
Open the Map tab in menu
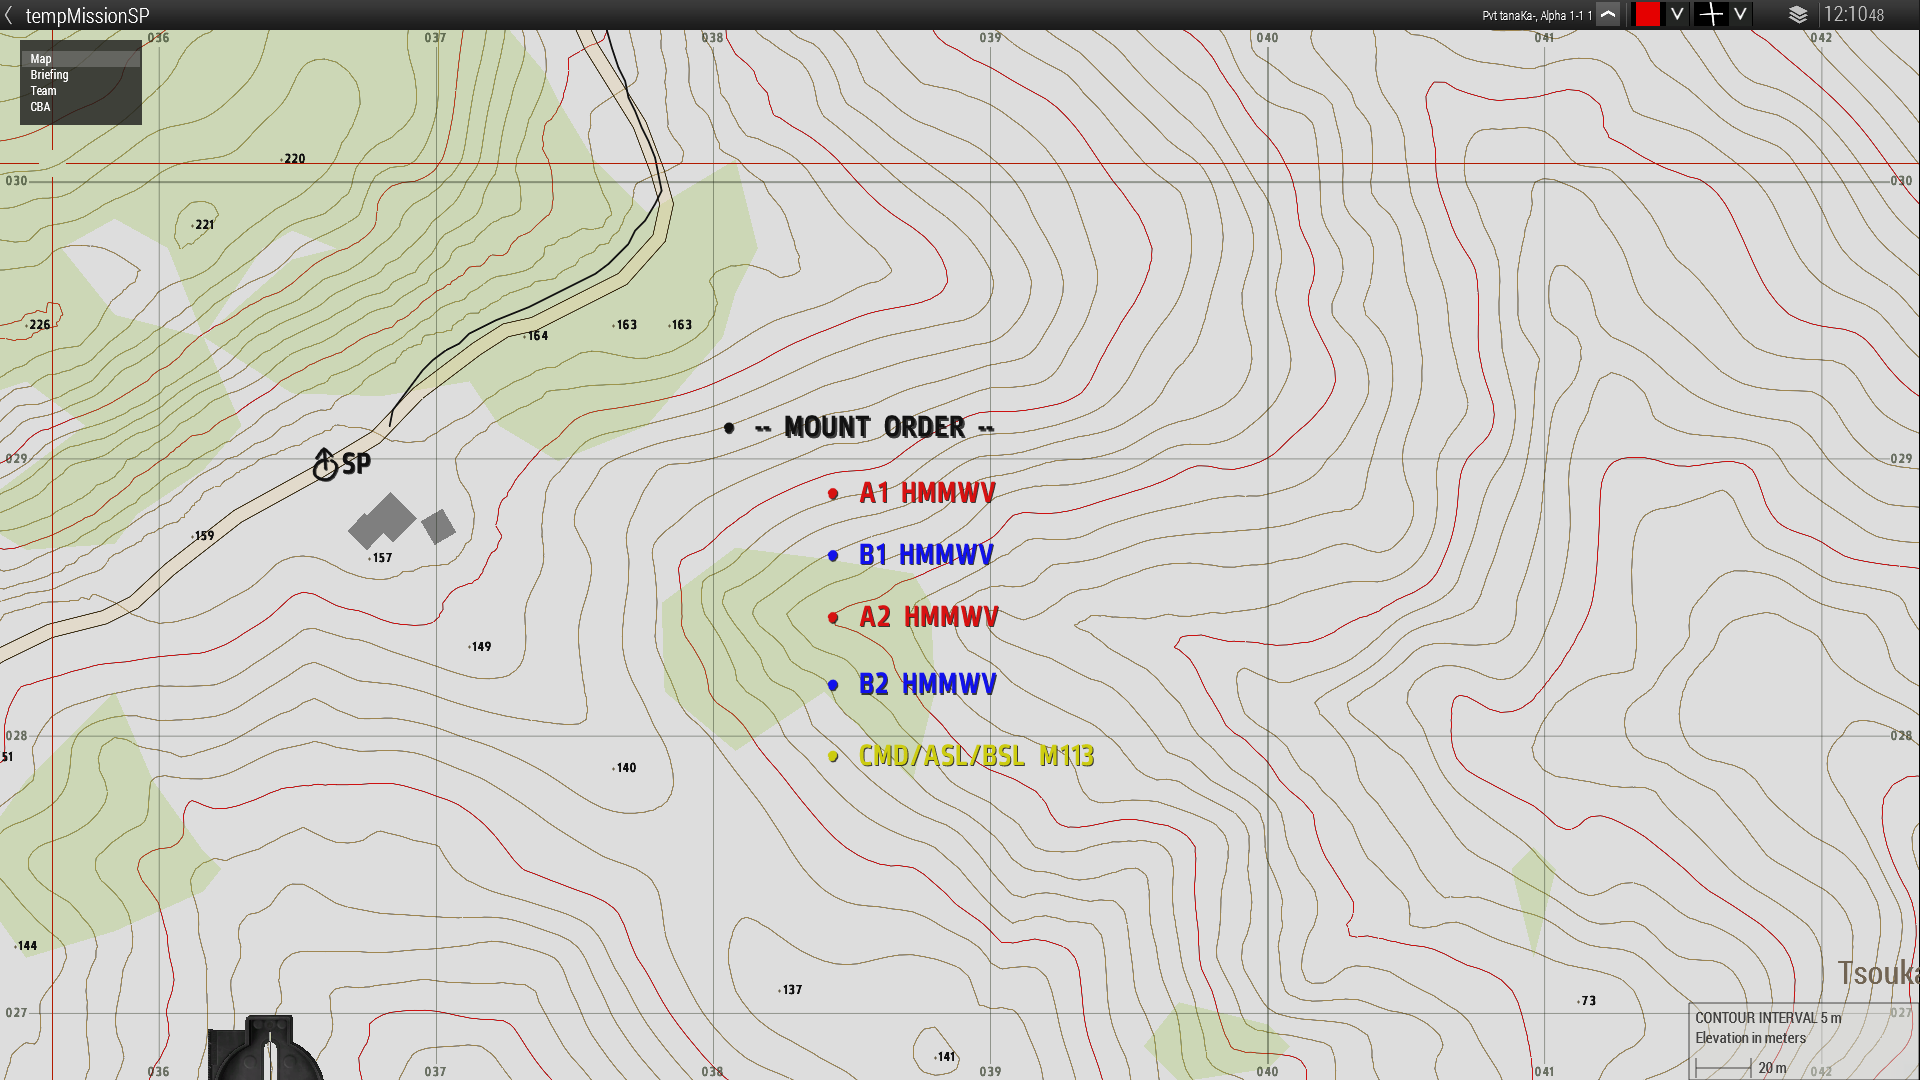[x=41, y=59]
